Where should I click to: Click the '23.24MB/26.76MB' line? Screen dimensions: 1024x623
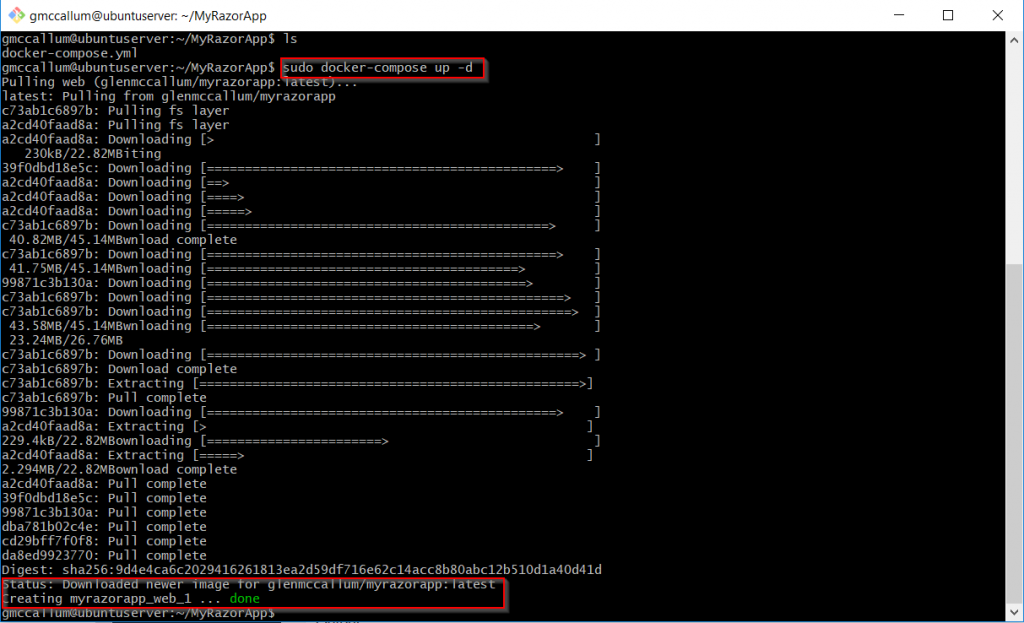[x=65, y=341]
